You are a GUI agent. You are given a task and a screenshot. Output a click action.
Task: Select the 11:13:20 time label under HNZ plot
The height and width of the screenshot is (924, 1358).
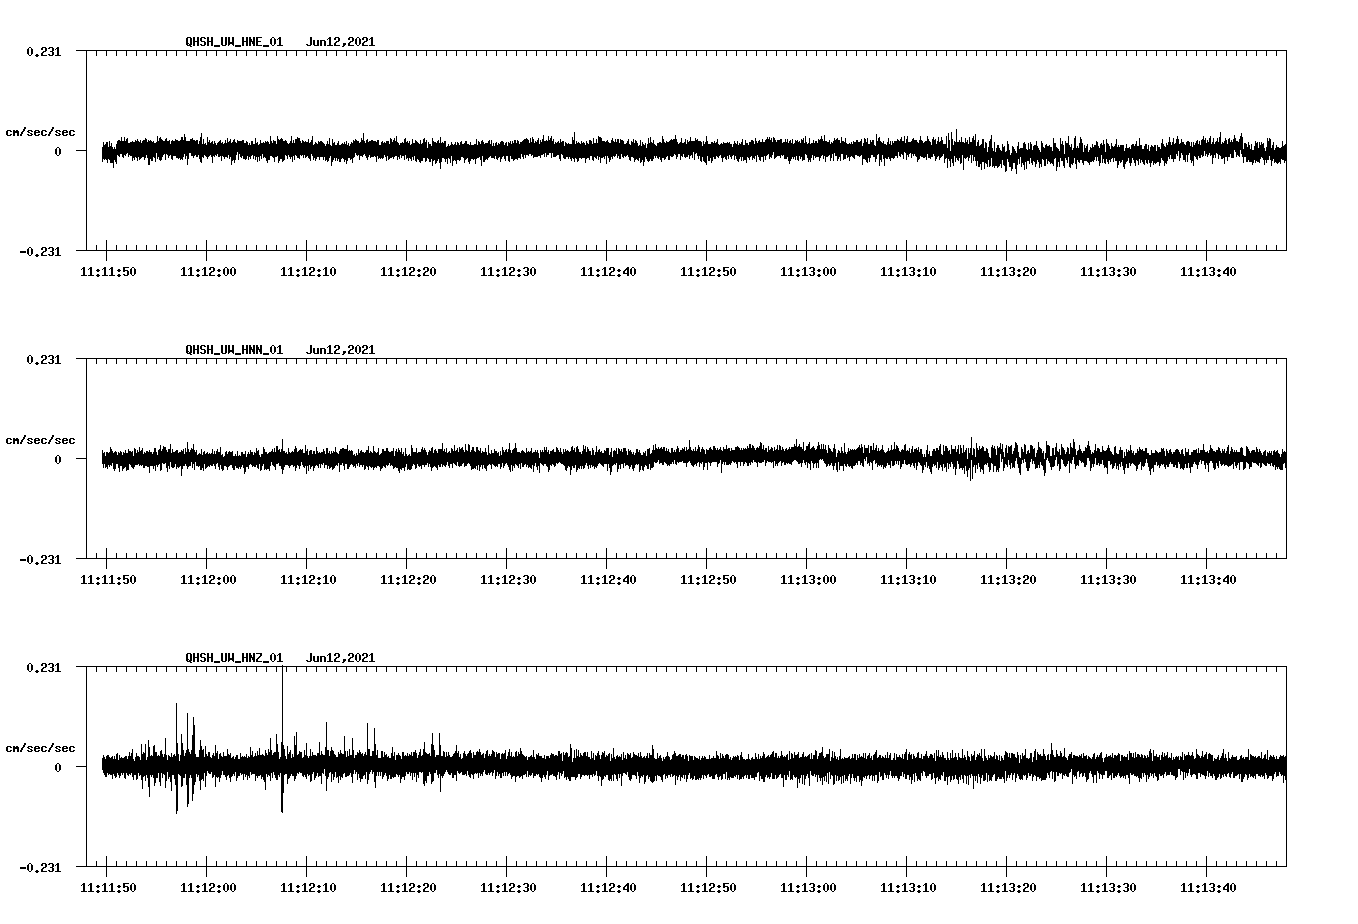coord(1008,888)
